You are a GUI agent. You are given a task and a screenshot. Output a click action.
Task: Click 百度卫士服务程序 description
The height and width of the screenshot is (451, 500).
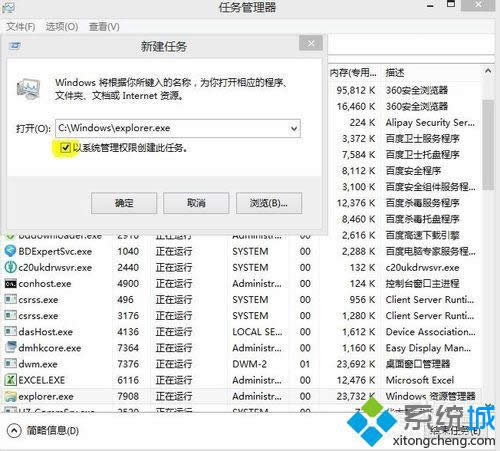(x=422, y=138)
